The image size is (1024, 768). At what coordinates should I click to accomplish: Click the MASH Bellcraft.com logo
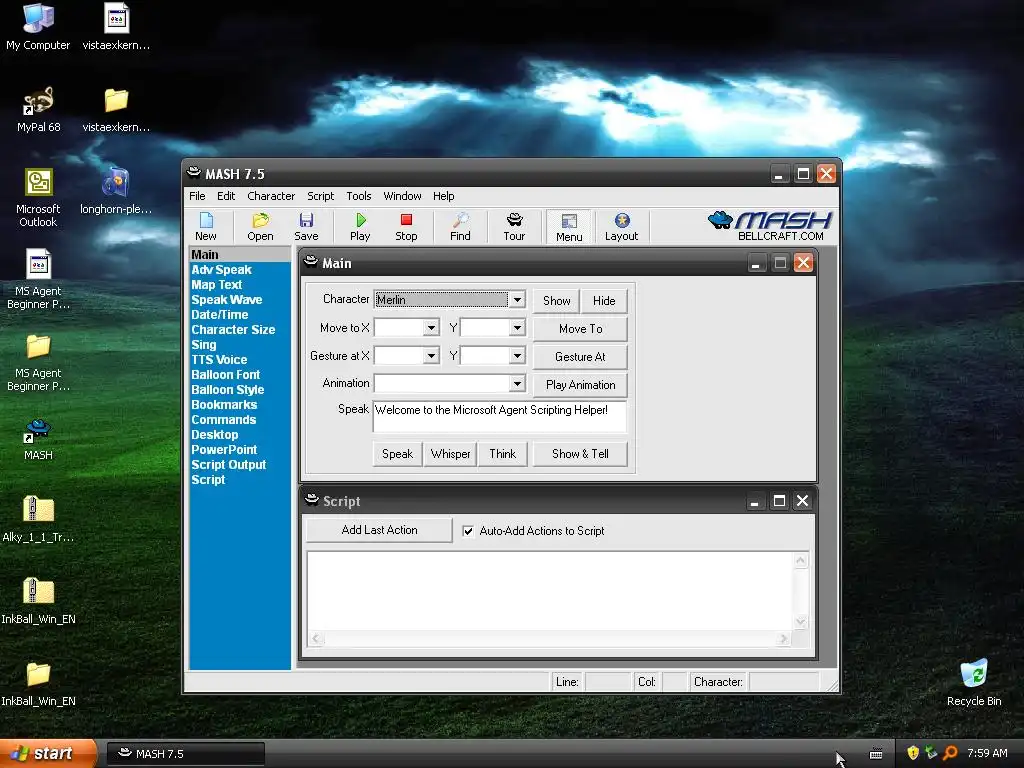click(770, 226)
